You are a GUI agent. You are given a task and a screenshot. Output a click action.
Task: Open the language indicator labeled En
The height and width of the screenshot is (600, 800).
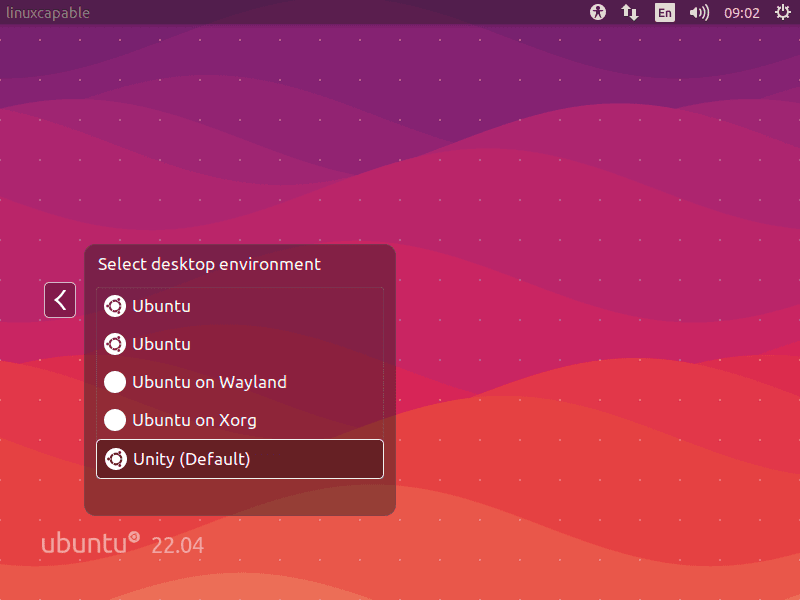point(664,13)
